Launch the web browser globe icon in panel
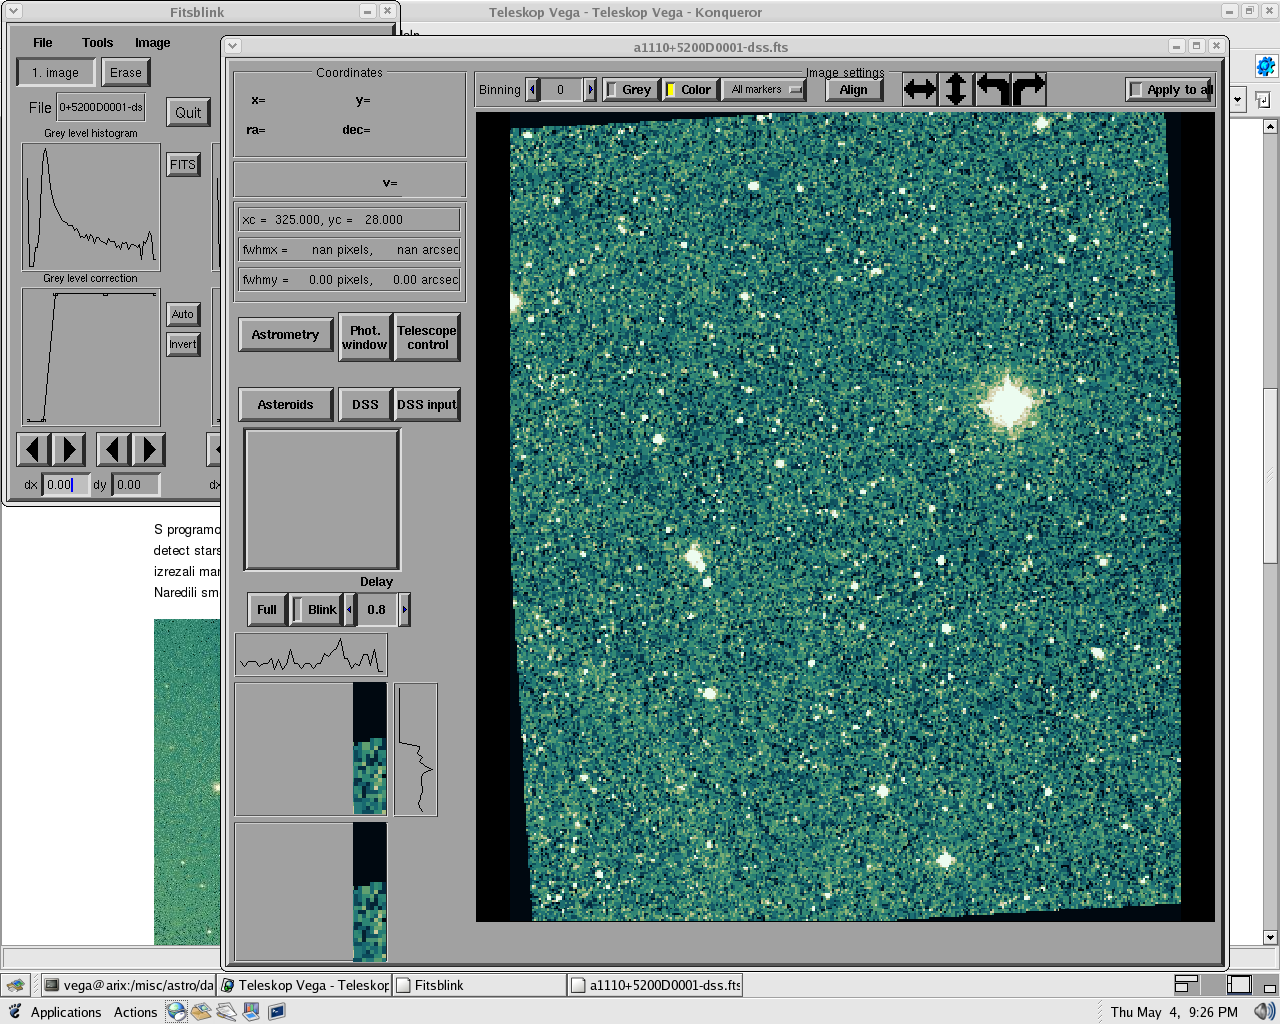The image size is (1280, 1024). coord(176,1011)
